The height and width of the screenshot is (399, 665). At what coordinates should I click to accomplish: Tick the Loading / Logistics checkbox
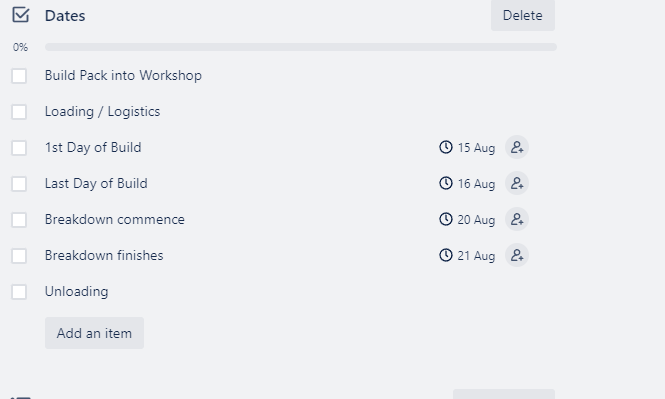19,112
